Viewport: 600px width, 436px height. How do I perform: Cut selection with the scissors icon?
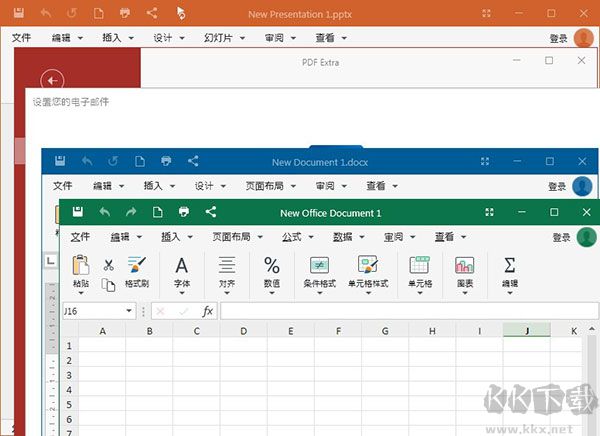[x=109, y=265]
